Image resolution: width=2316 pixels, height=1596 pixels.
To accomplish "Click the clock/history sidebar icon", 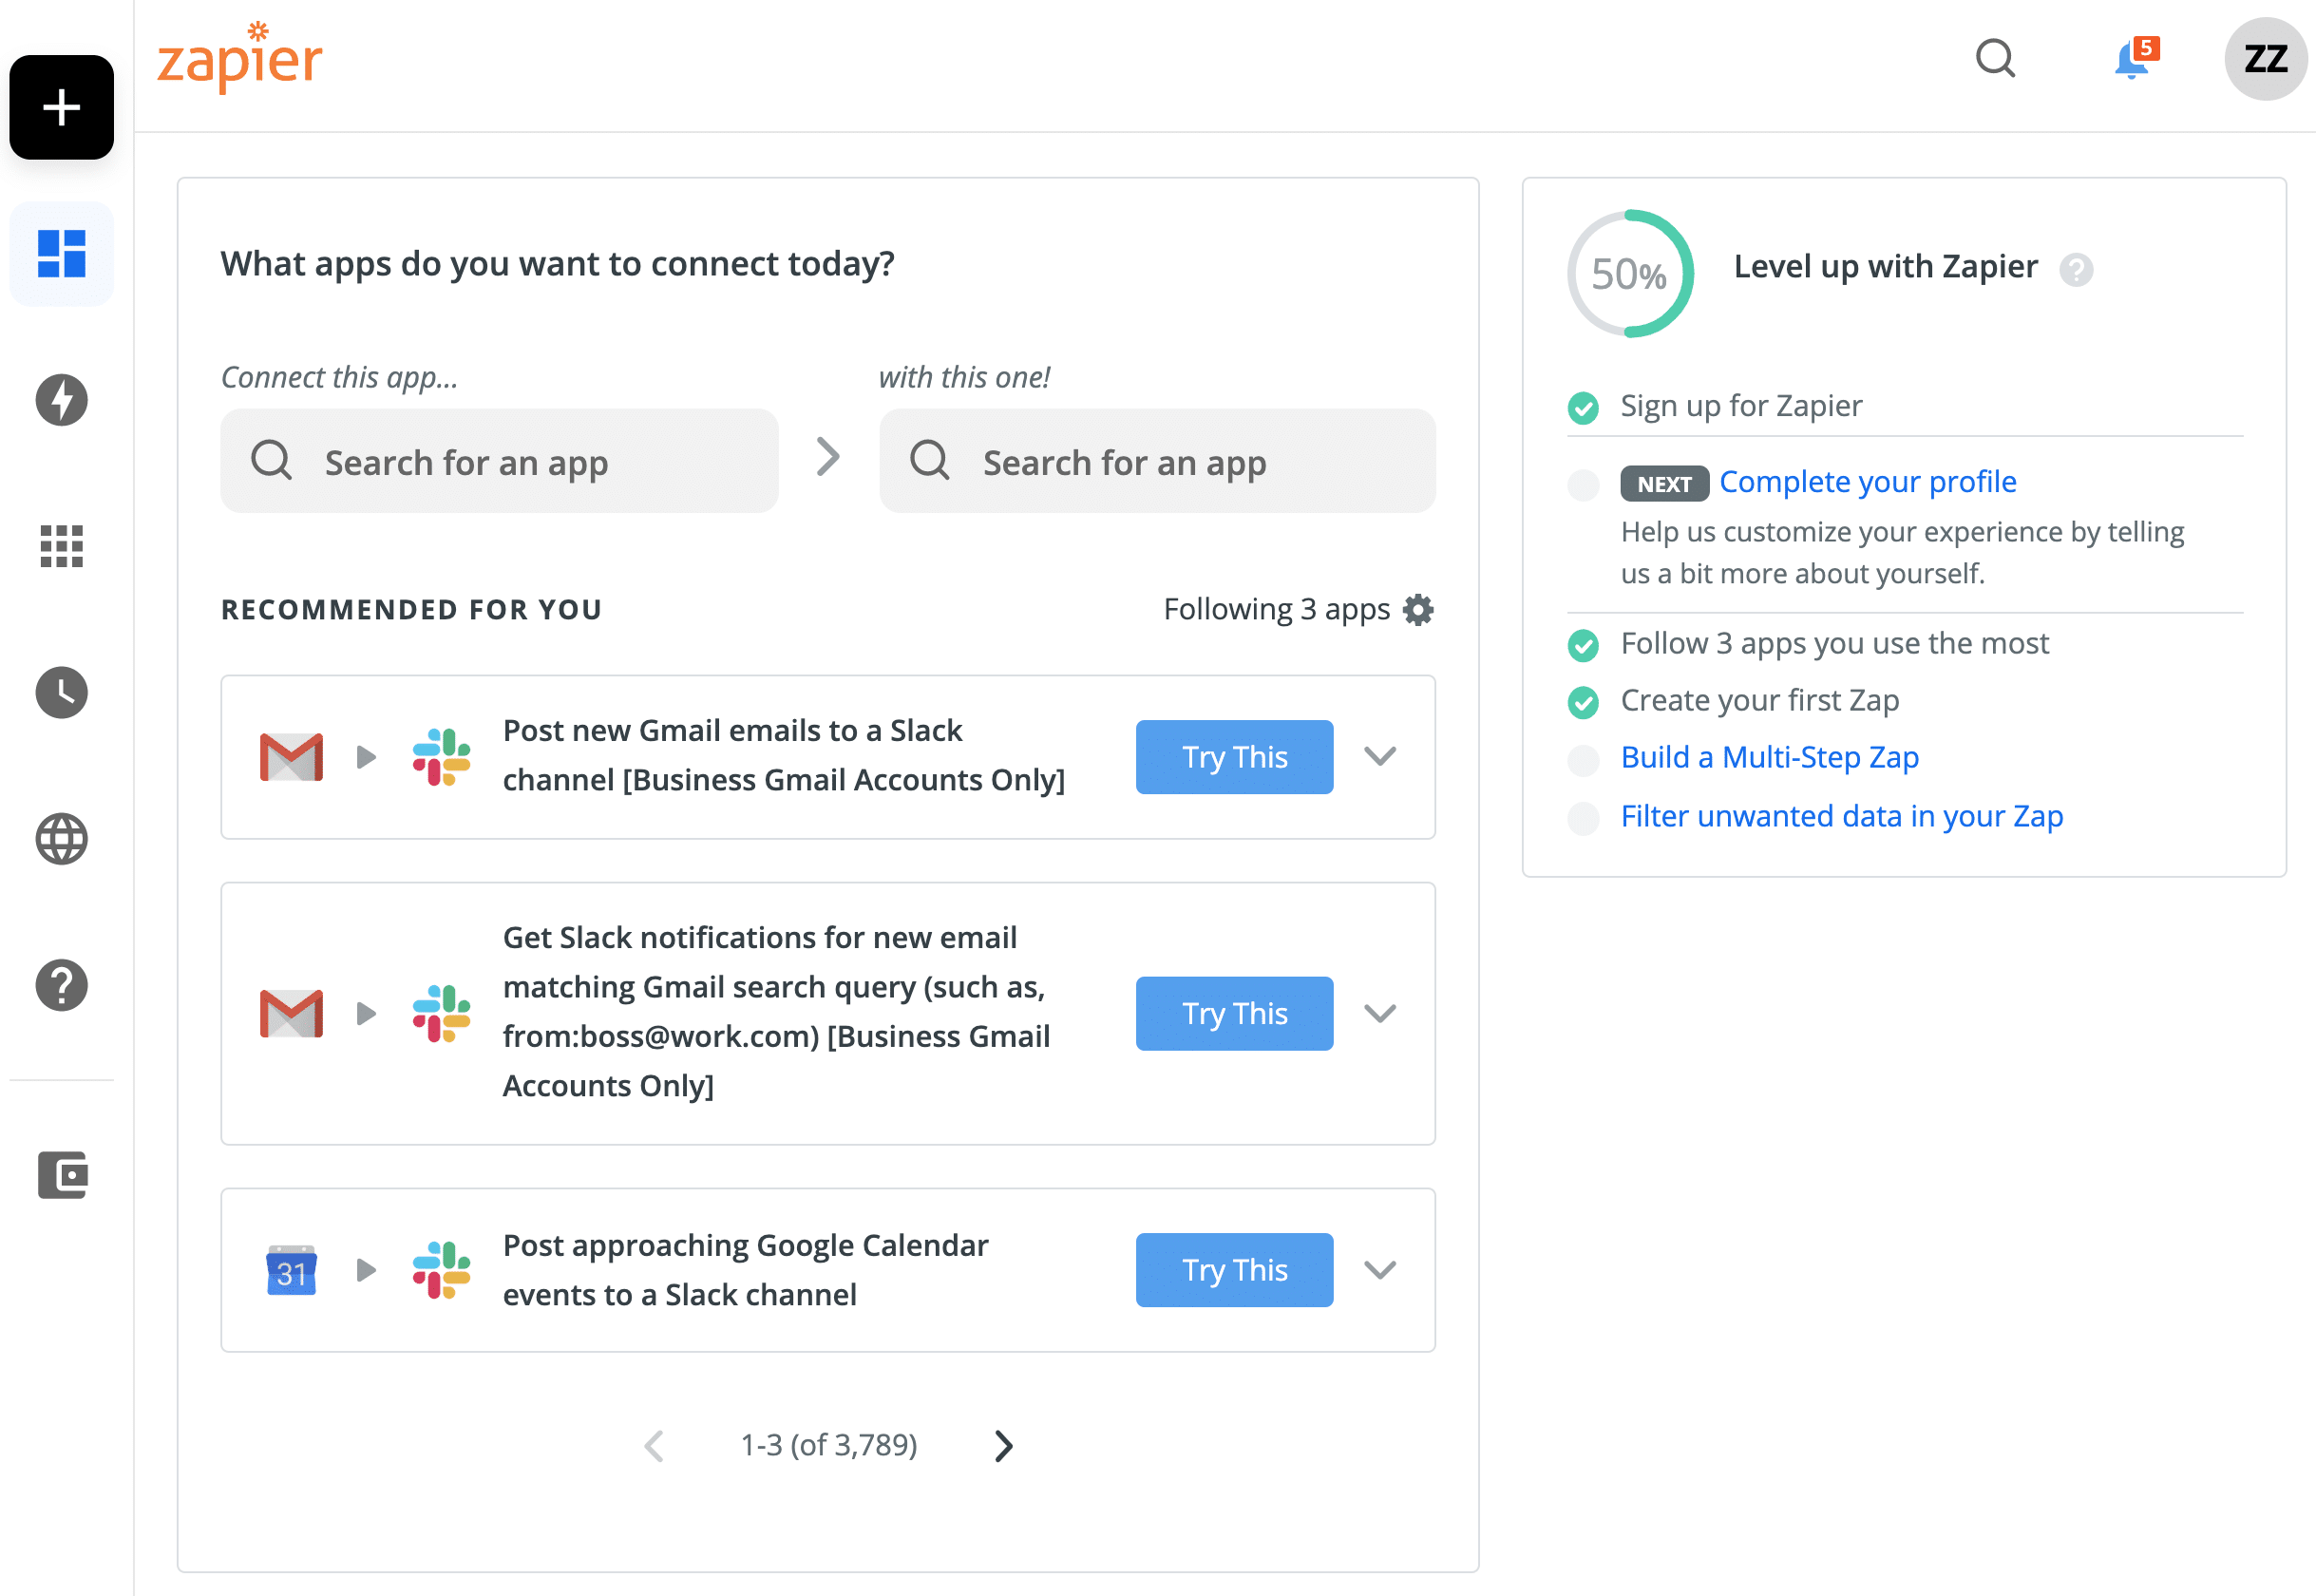I will click(x=62, y=692).
